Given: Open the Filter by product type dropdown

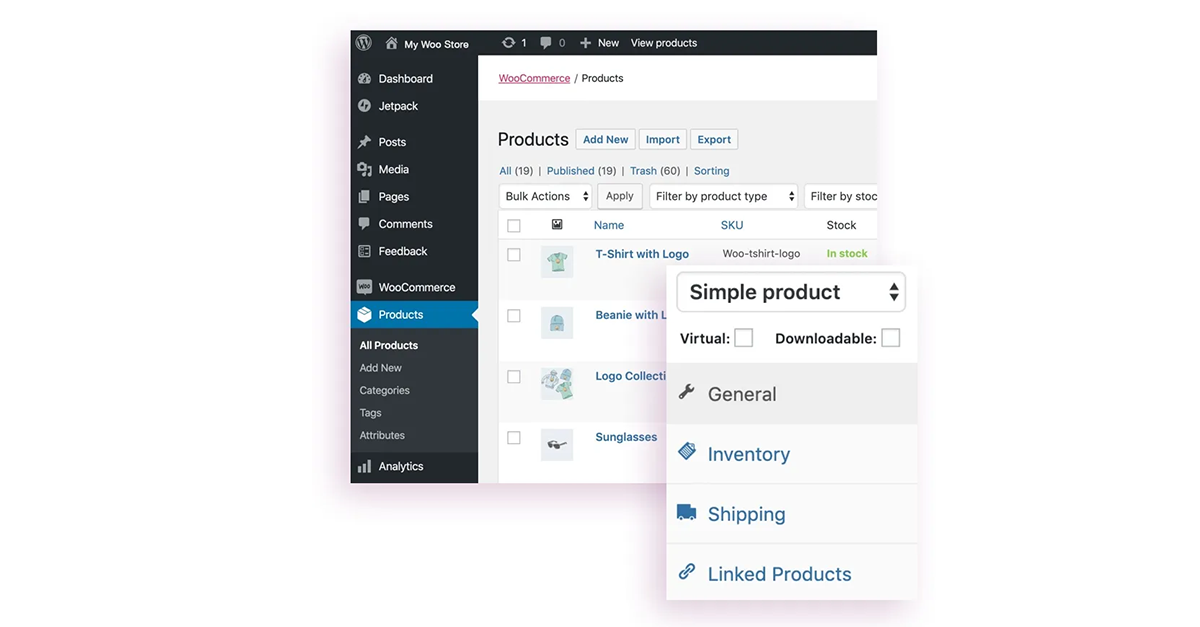Looking at the screenshot, I should pos(723,196).
